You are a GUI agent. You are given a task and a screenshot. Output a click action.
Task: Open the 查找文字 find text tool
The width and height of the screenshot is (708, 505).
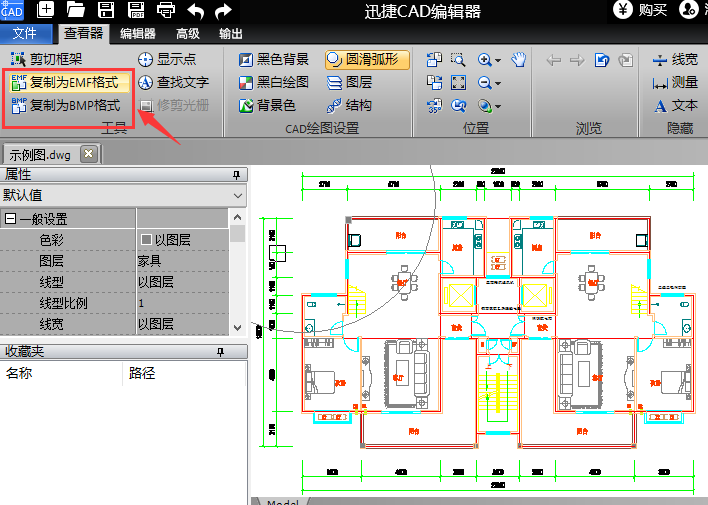pos(173,82)
